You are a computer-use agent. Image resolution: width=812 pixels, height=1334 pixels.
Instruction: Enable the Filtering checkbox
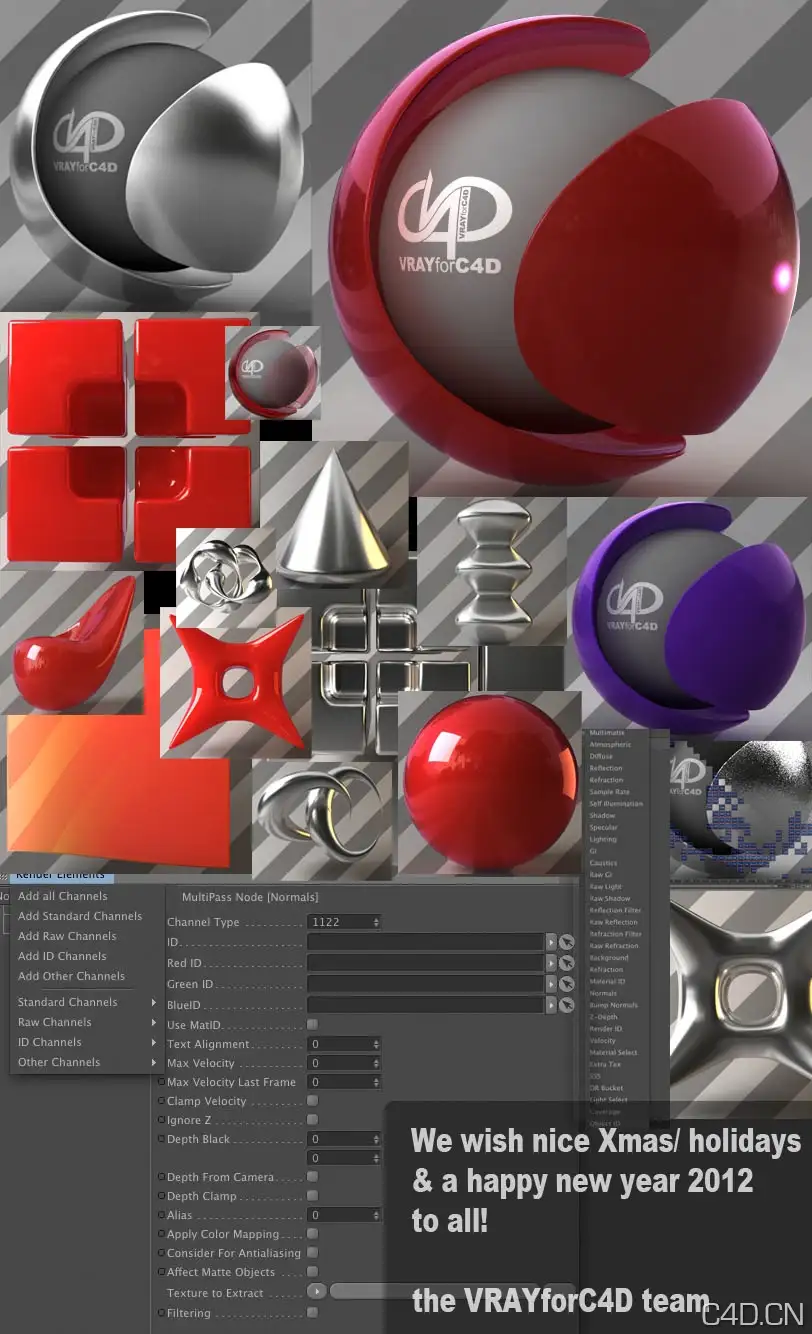point(313,1313)
